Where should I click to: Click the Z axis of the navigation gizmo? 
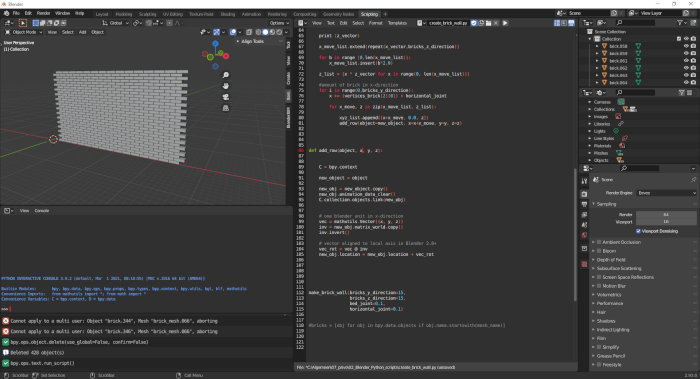coord(216,44)
